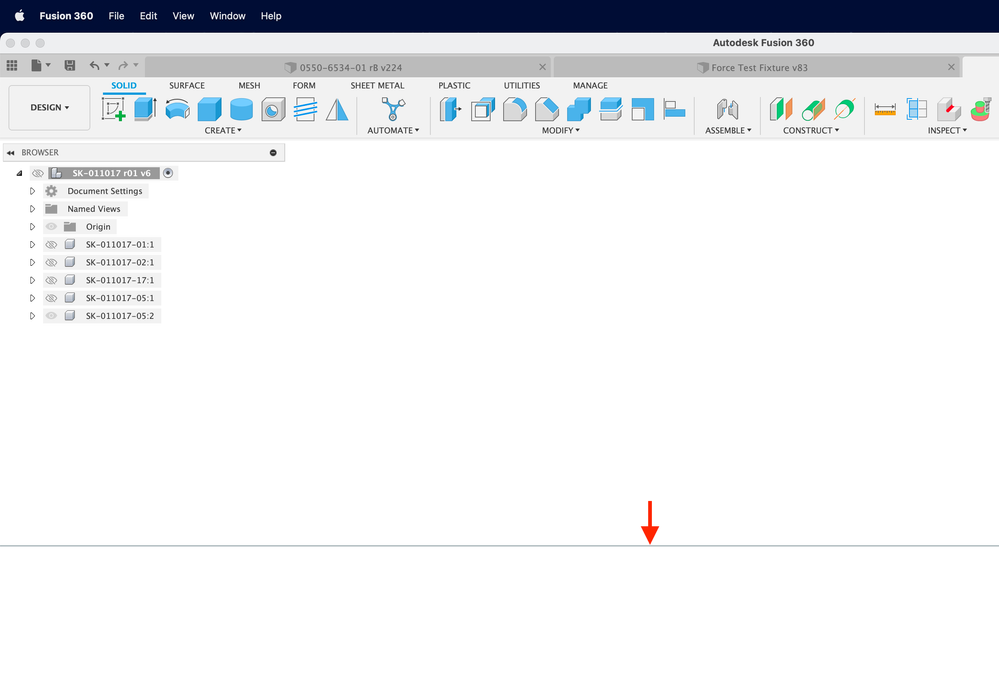
Task: Select the Press Pull tool
Action: [x=450, y=109]
